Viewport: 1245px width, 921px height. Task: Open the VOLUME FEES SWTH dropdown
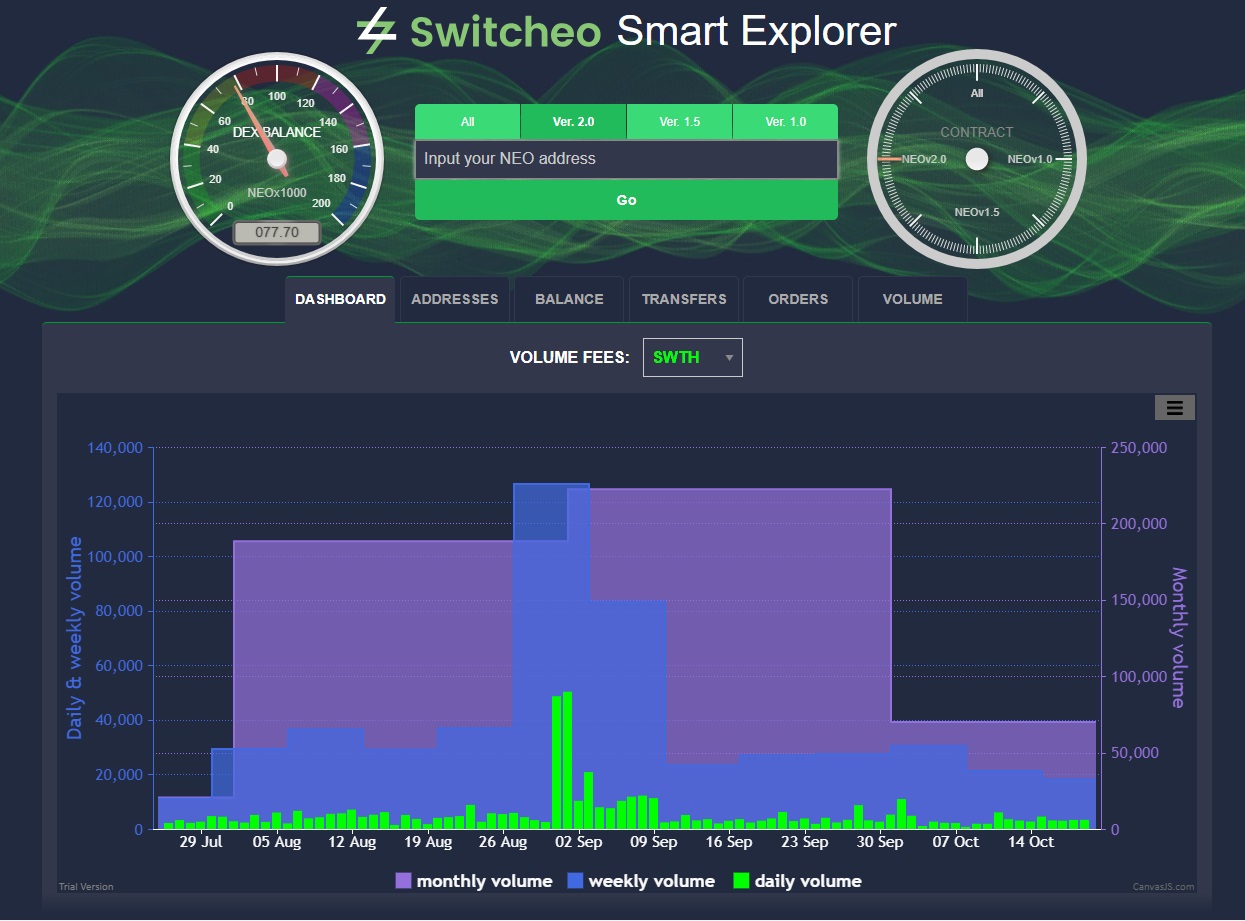pyautogui.click(x=693, y=357)
